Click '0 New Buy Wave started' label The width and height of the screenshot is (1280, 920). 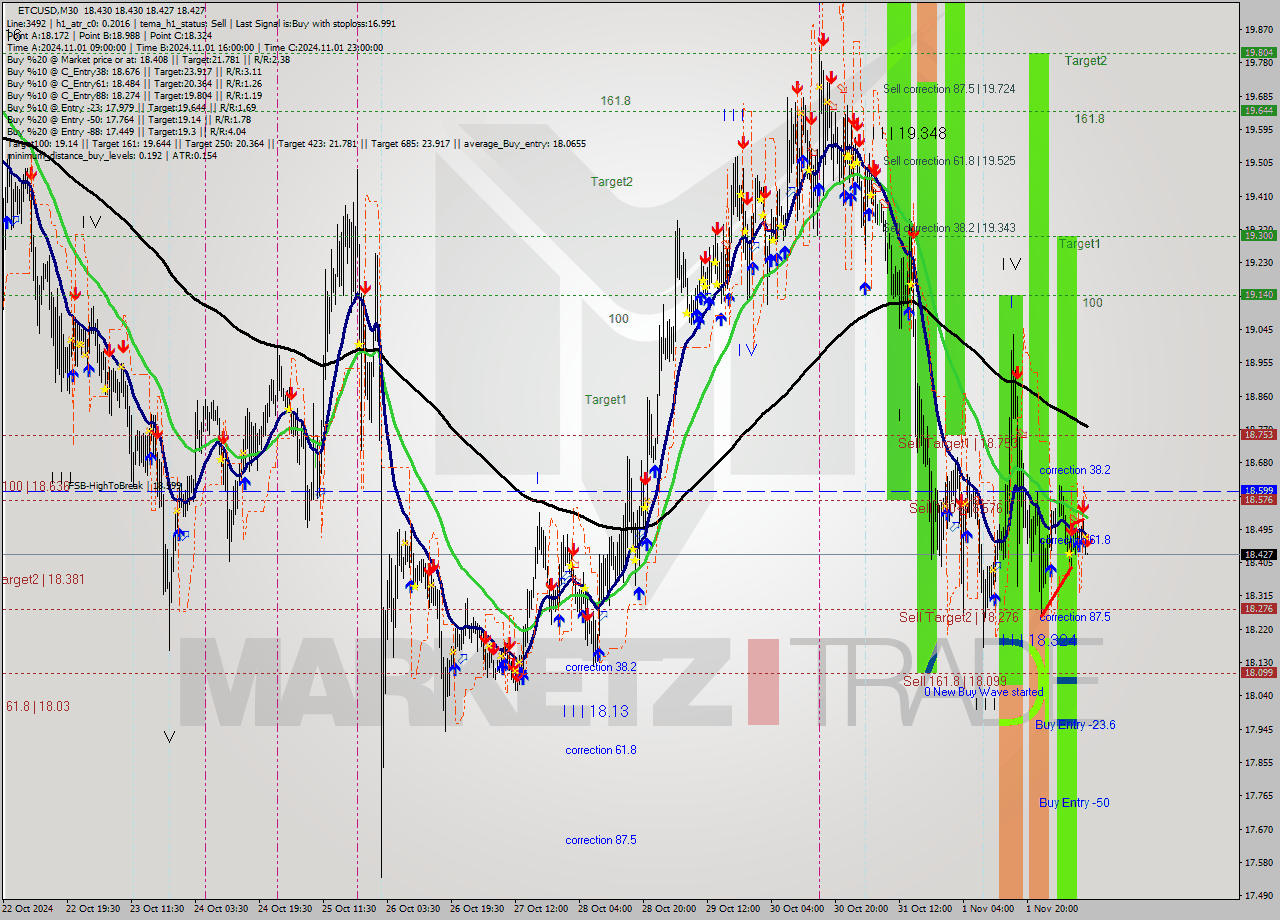coord(983,692)
